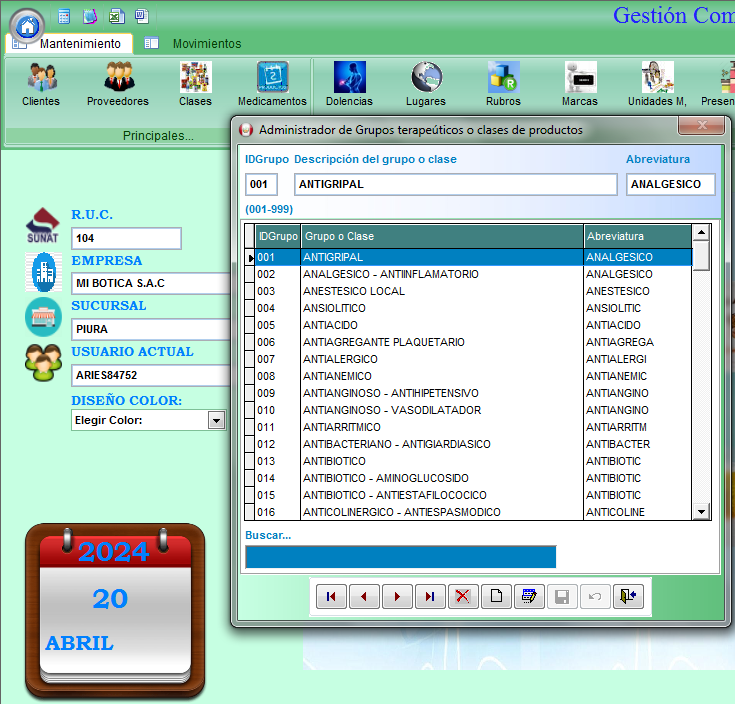Image resolution: width=735 pixels, height=704 pixels.
Task: Open the Clientes module
Action: point(41,84)
